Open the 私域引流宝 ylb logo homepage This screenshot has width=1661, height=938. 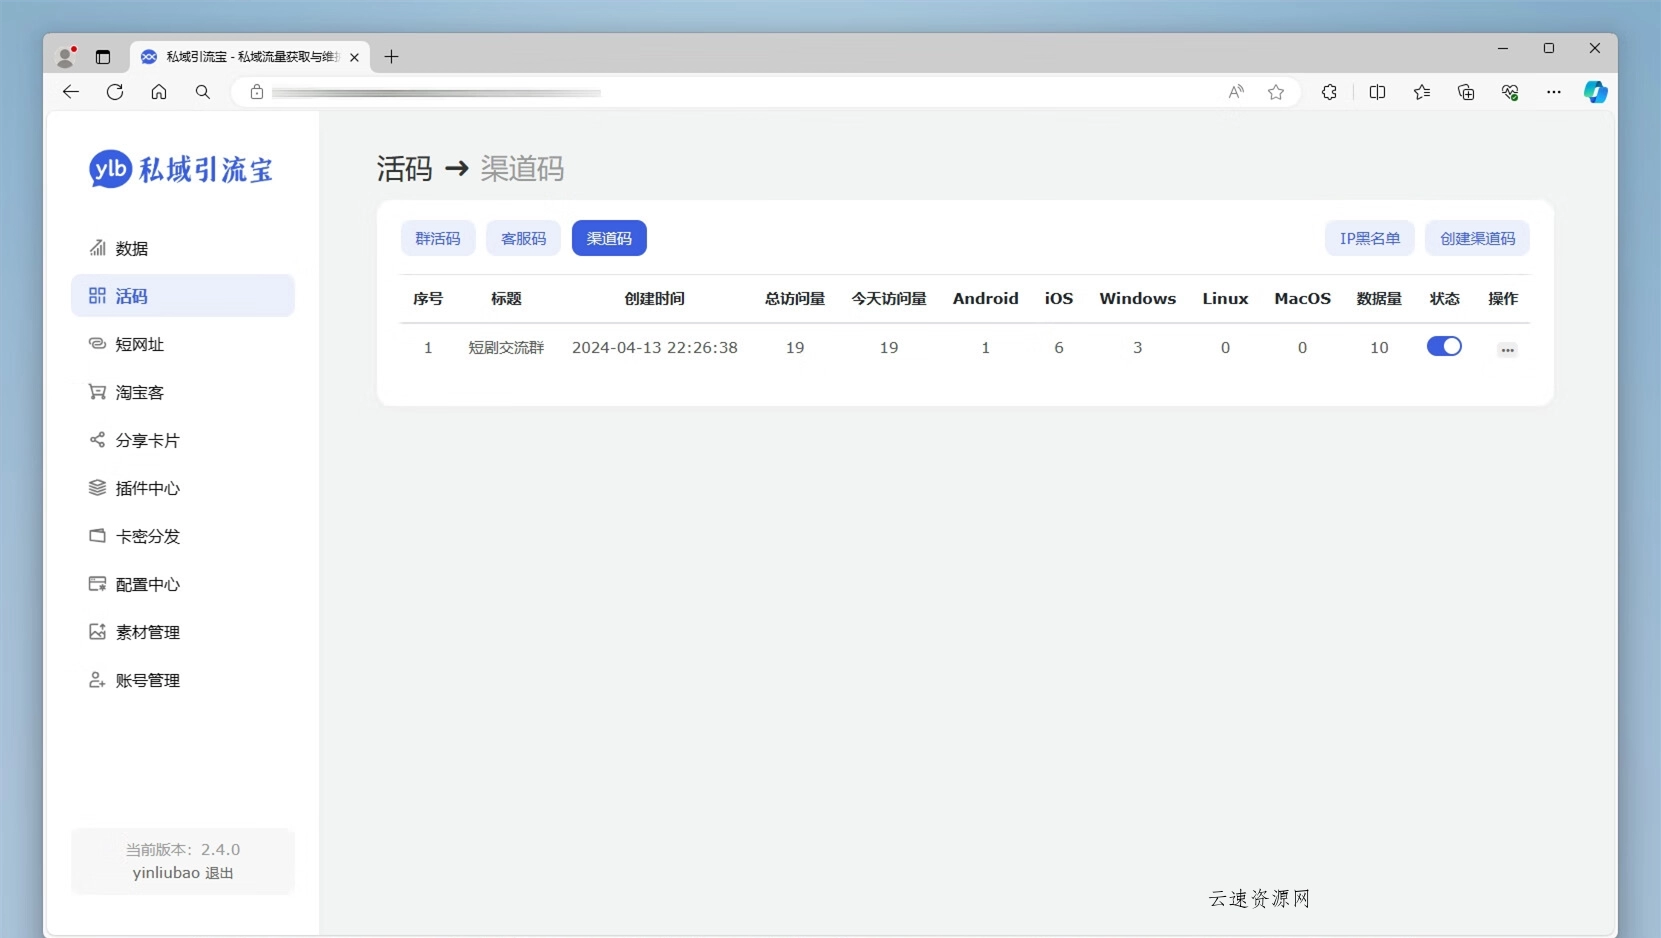coord(181,169)
